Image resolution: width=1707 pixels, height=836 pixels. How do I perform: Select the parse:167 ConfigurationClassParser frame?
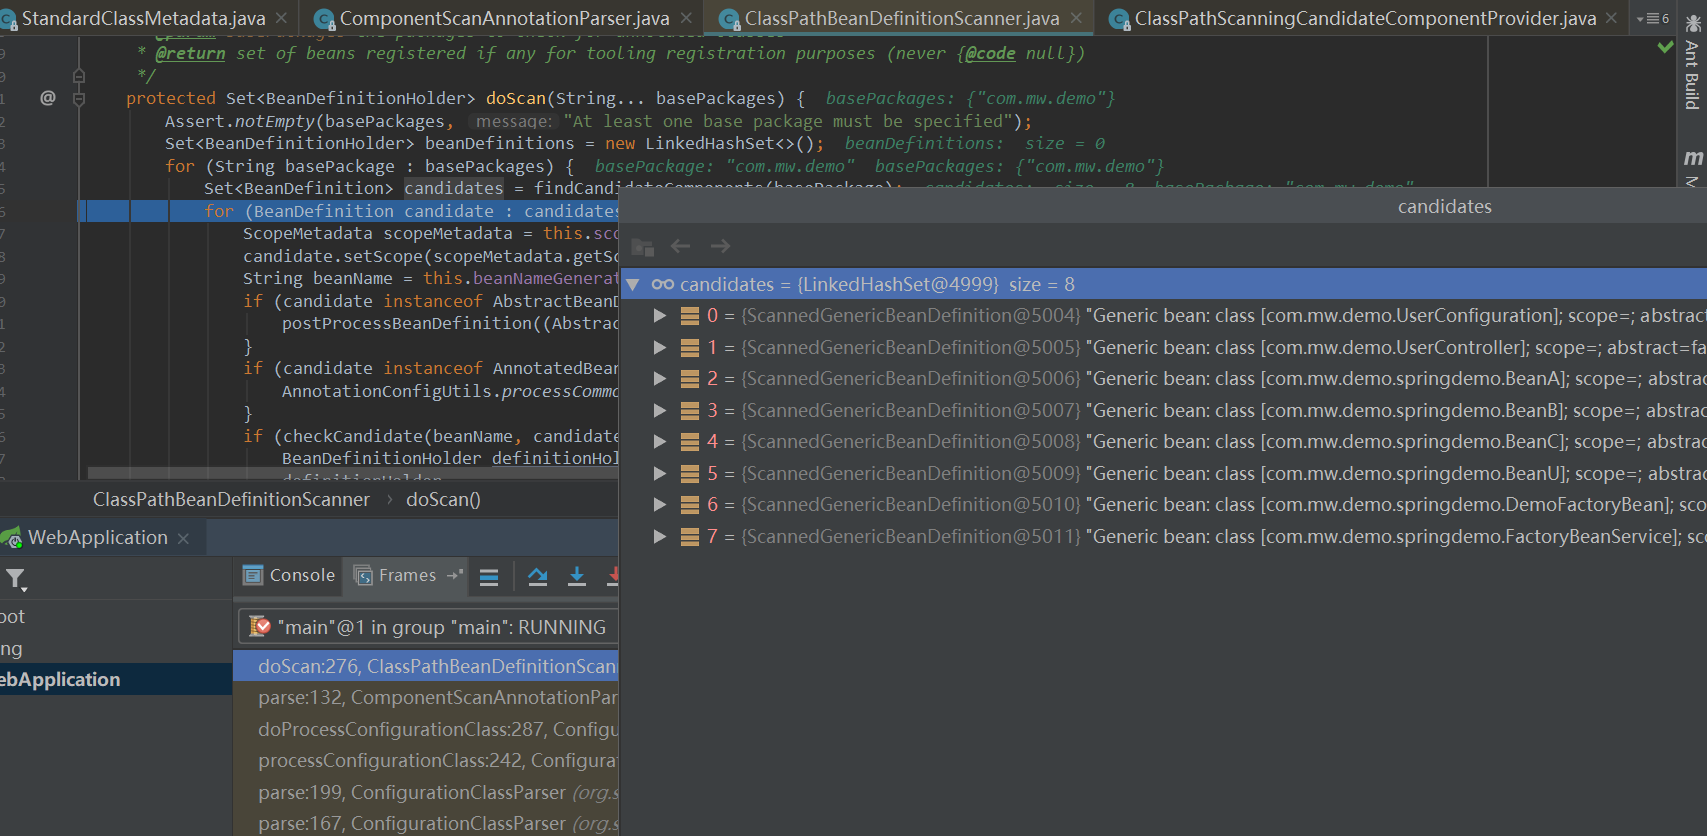[426, 823]
